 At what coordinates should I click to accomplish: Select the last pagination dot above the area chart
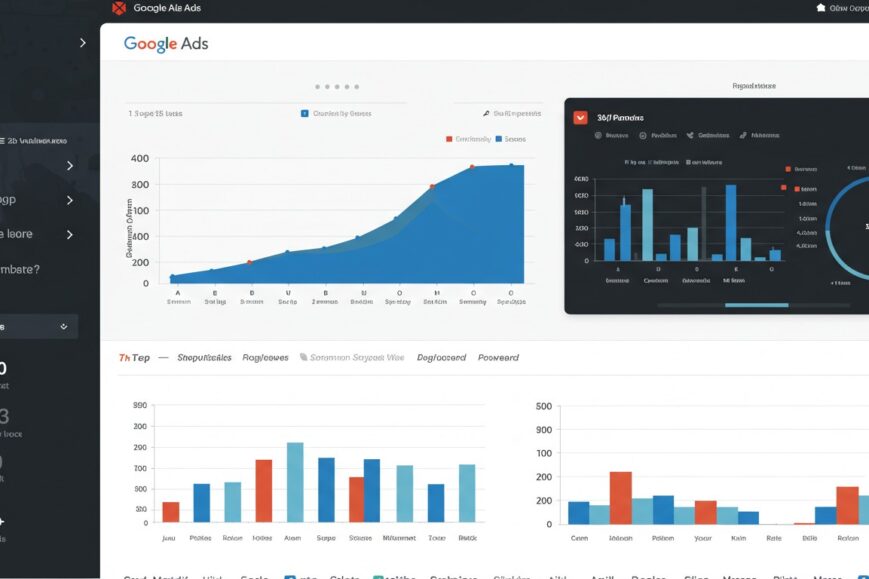tap(357, 87)
